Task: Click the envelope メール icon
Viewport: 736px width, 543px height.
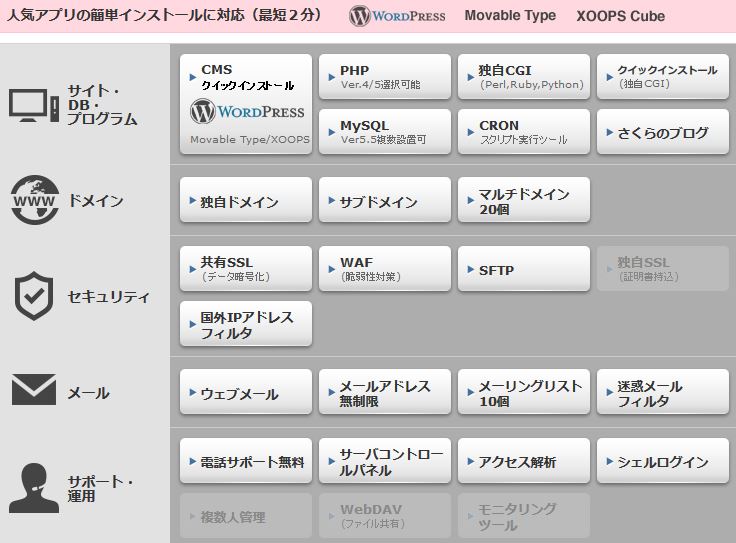Action: point(33,390)
